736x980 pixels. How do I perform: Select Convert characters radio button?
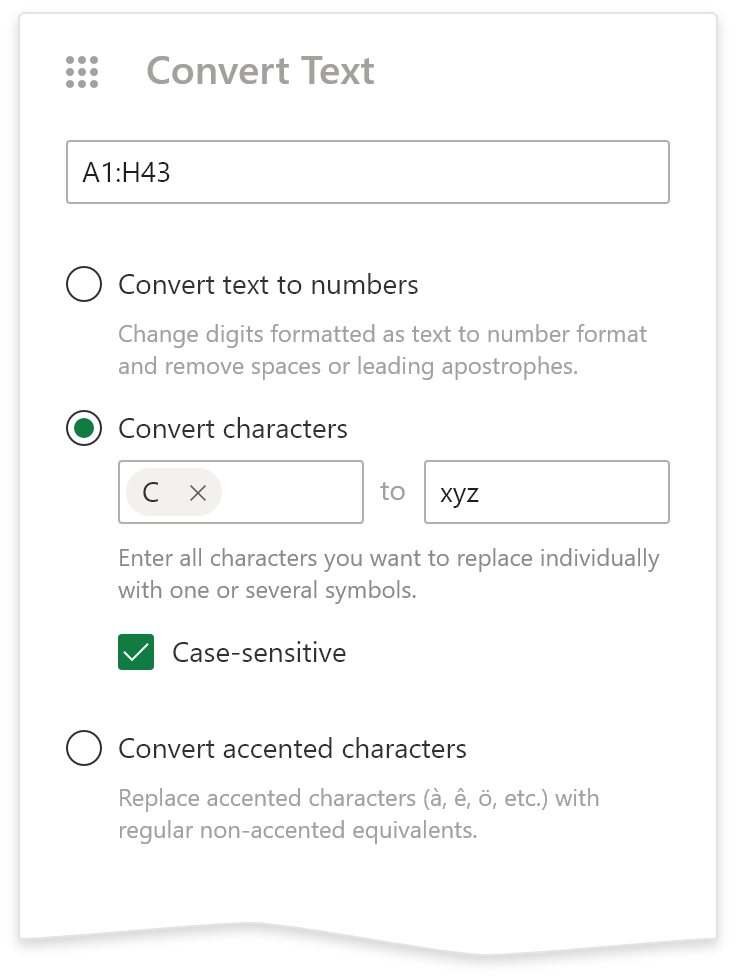click(84, 428)
